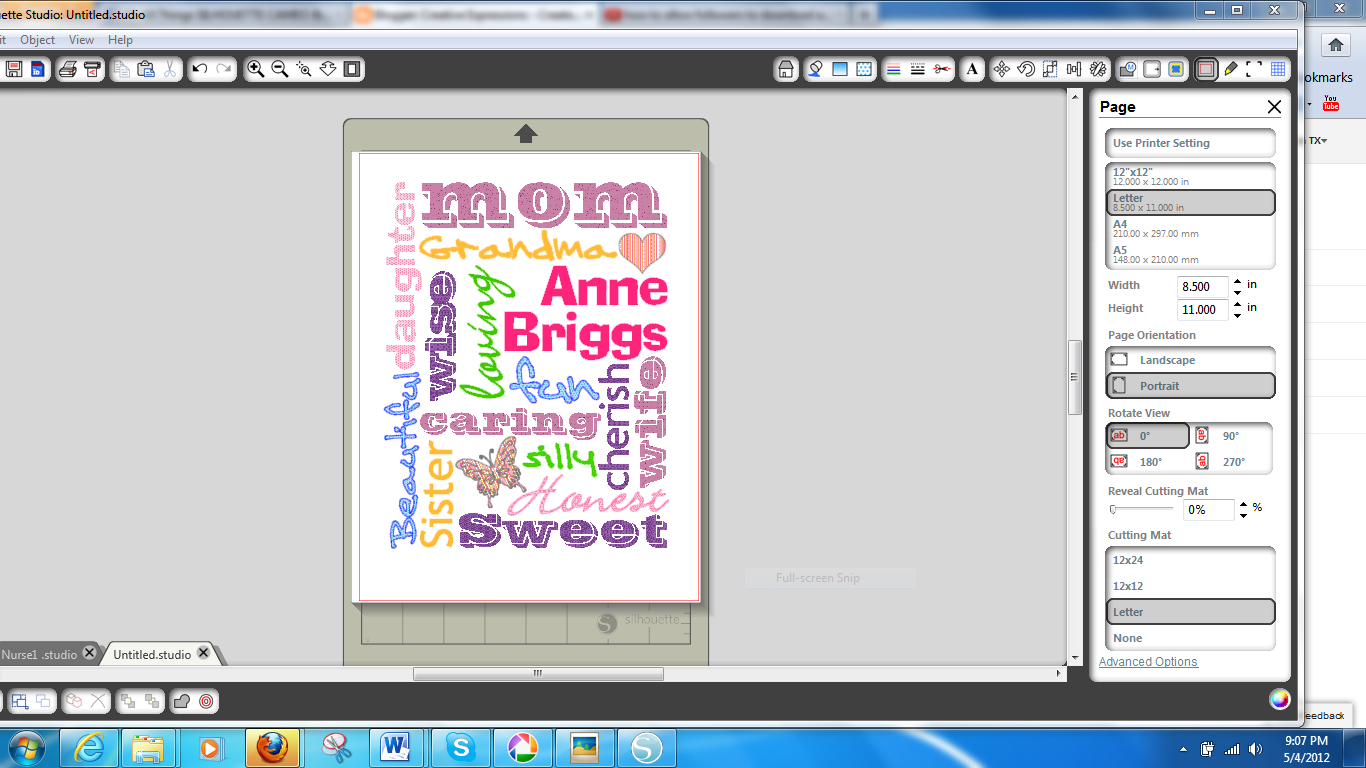The height and width of the screenshot is (768, 1366).
Task: Click the Advanced Options link
Action: [1148, 661]
